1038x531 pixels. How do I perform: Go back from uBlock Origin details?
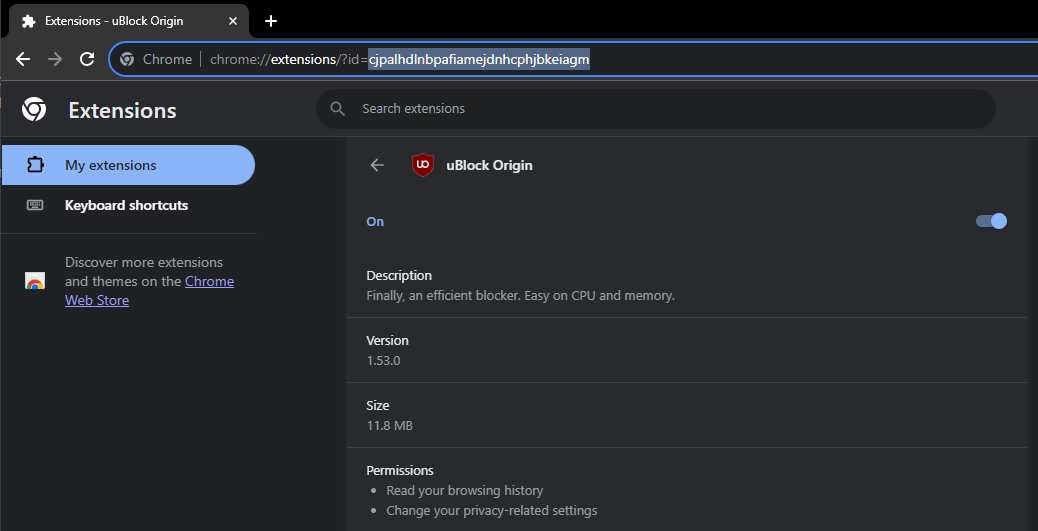pyautogui.click(x=377, y=165)
